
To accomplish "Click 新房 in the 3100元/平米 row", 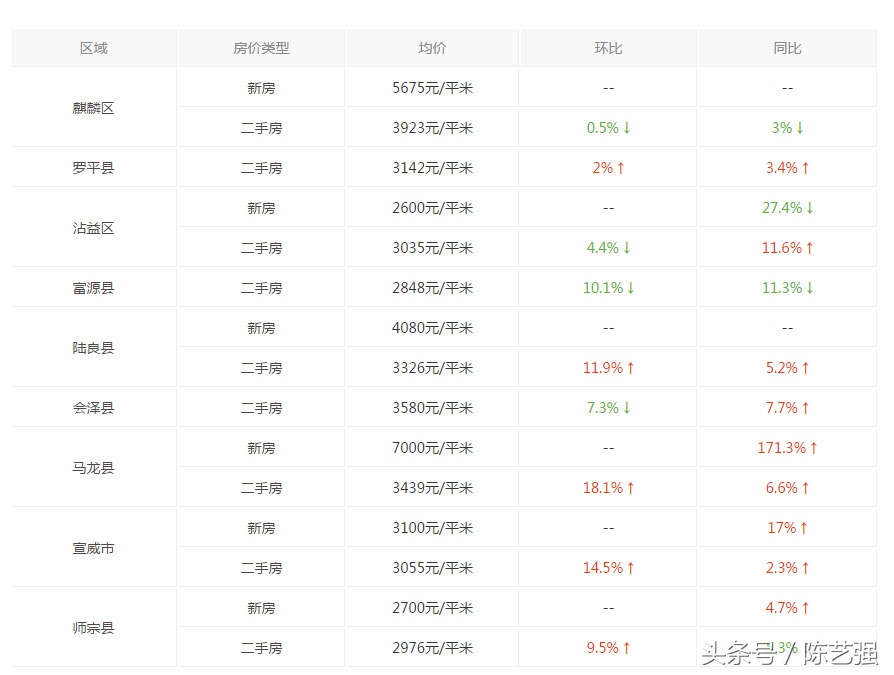I will [x=261, y=528].
